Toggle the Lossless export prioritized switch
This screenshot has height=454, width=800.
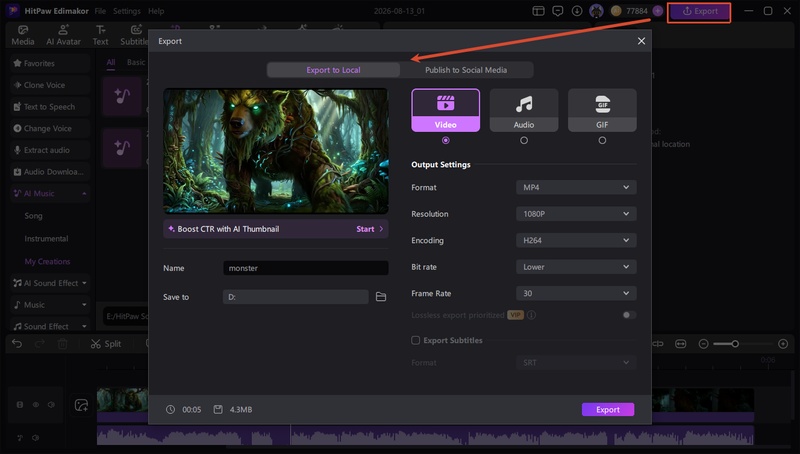tap(629, 315)
